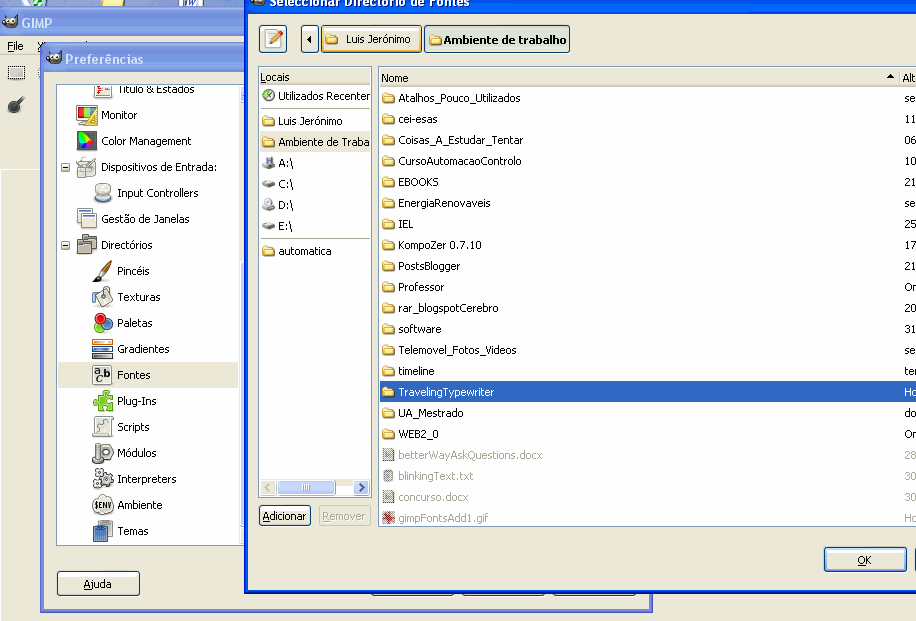This screenshot has height=621, width=916.
Task: Click the back arrow in path bar
Action: [310, 39]
